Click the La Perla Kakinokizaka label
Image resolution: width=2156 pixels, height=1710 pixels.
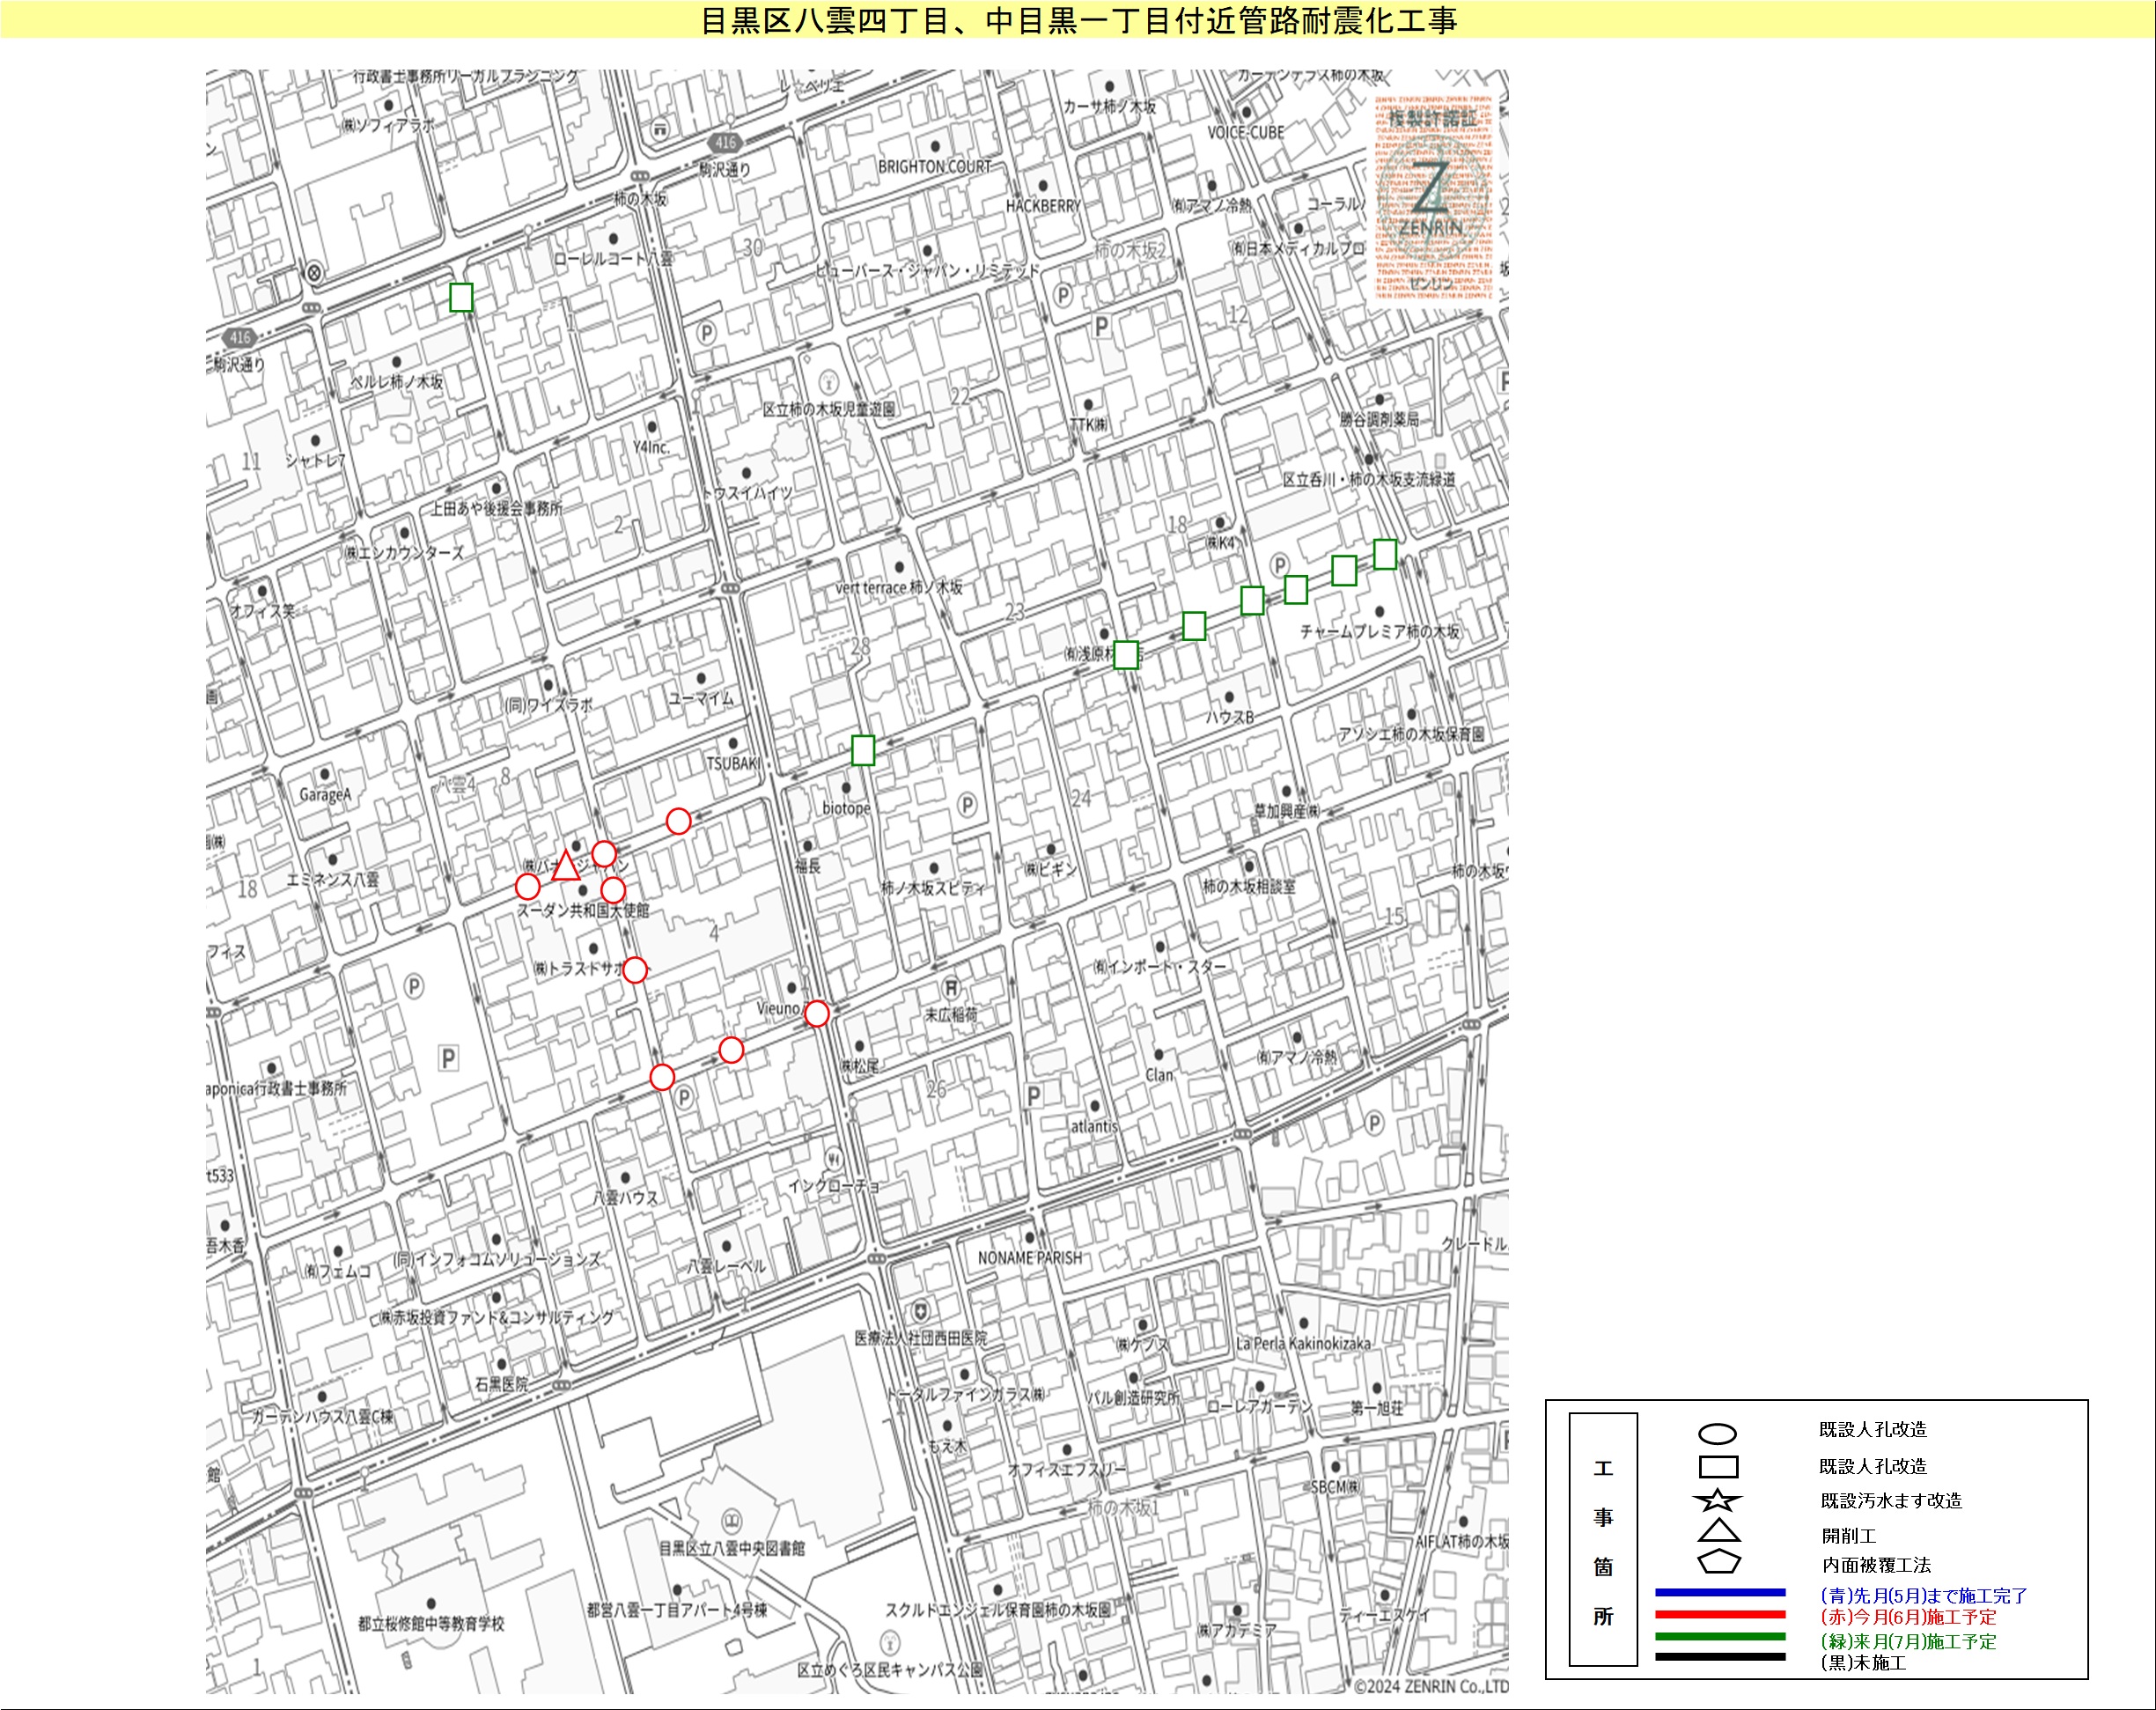click(x=1303, y=1343)
